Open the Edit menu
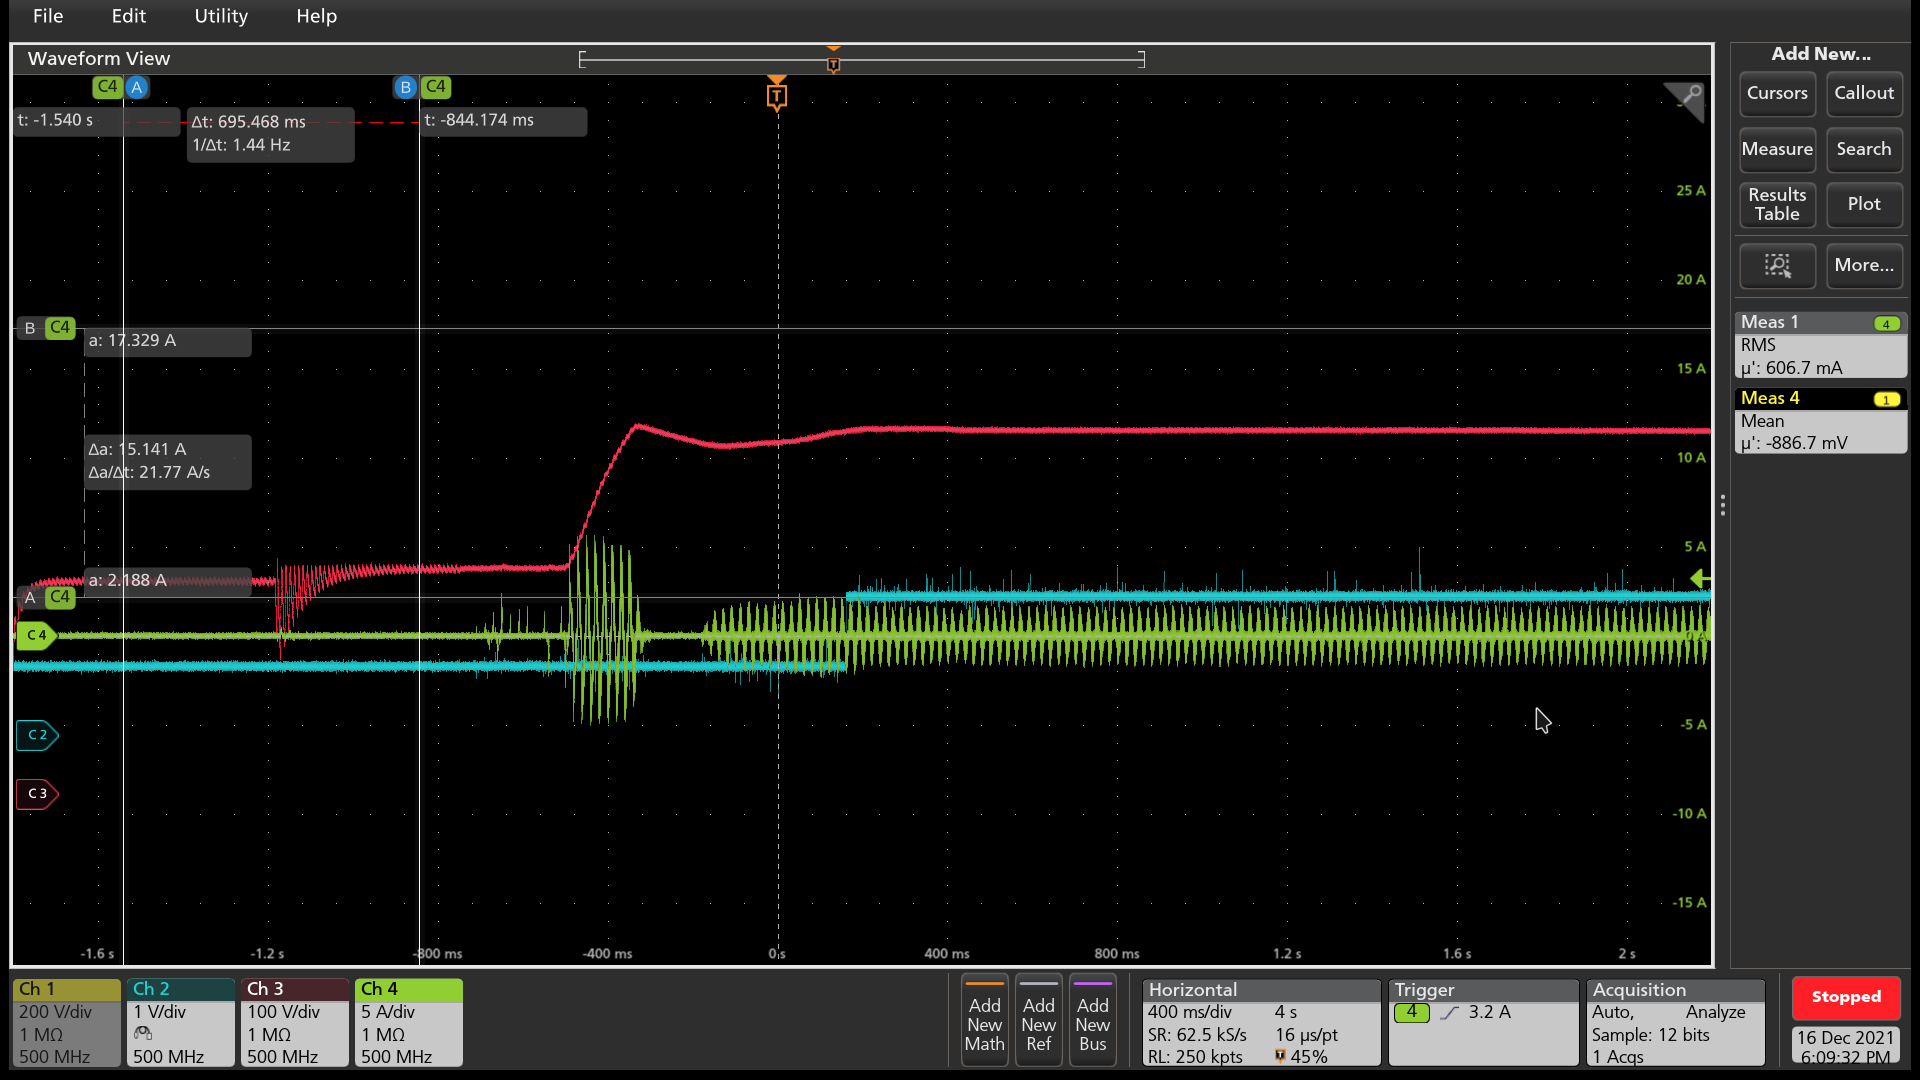The height and width of the screenshot is (1080, 1920). click(128, 16)
